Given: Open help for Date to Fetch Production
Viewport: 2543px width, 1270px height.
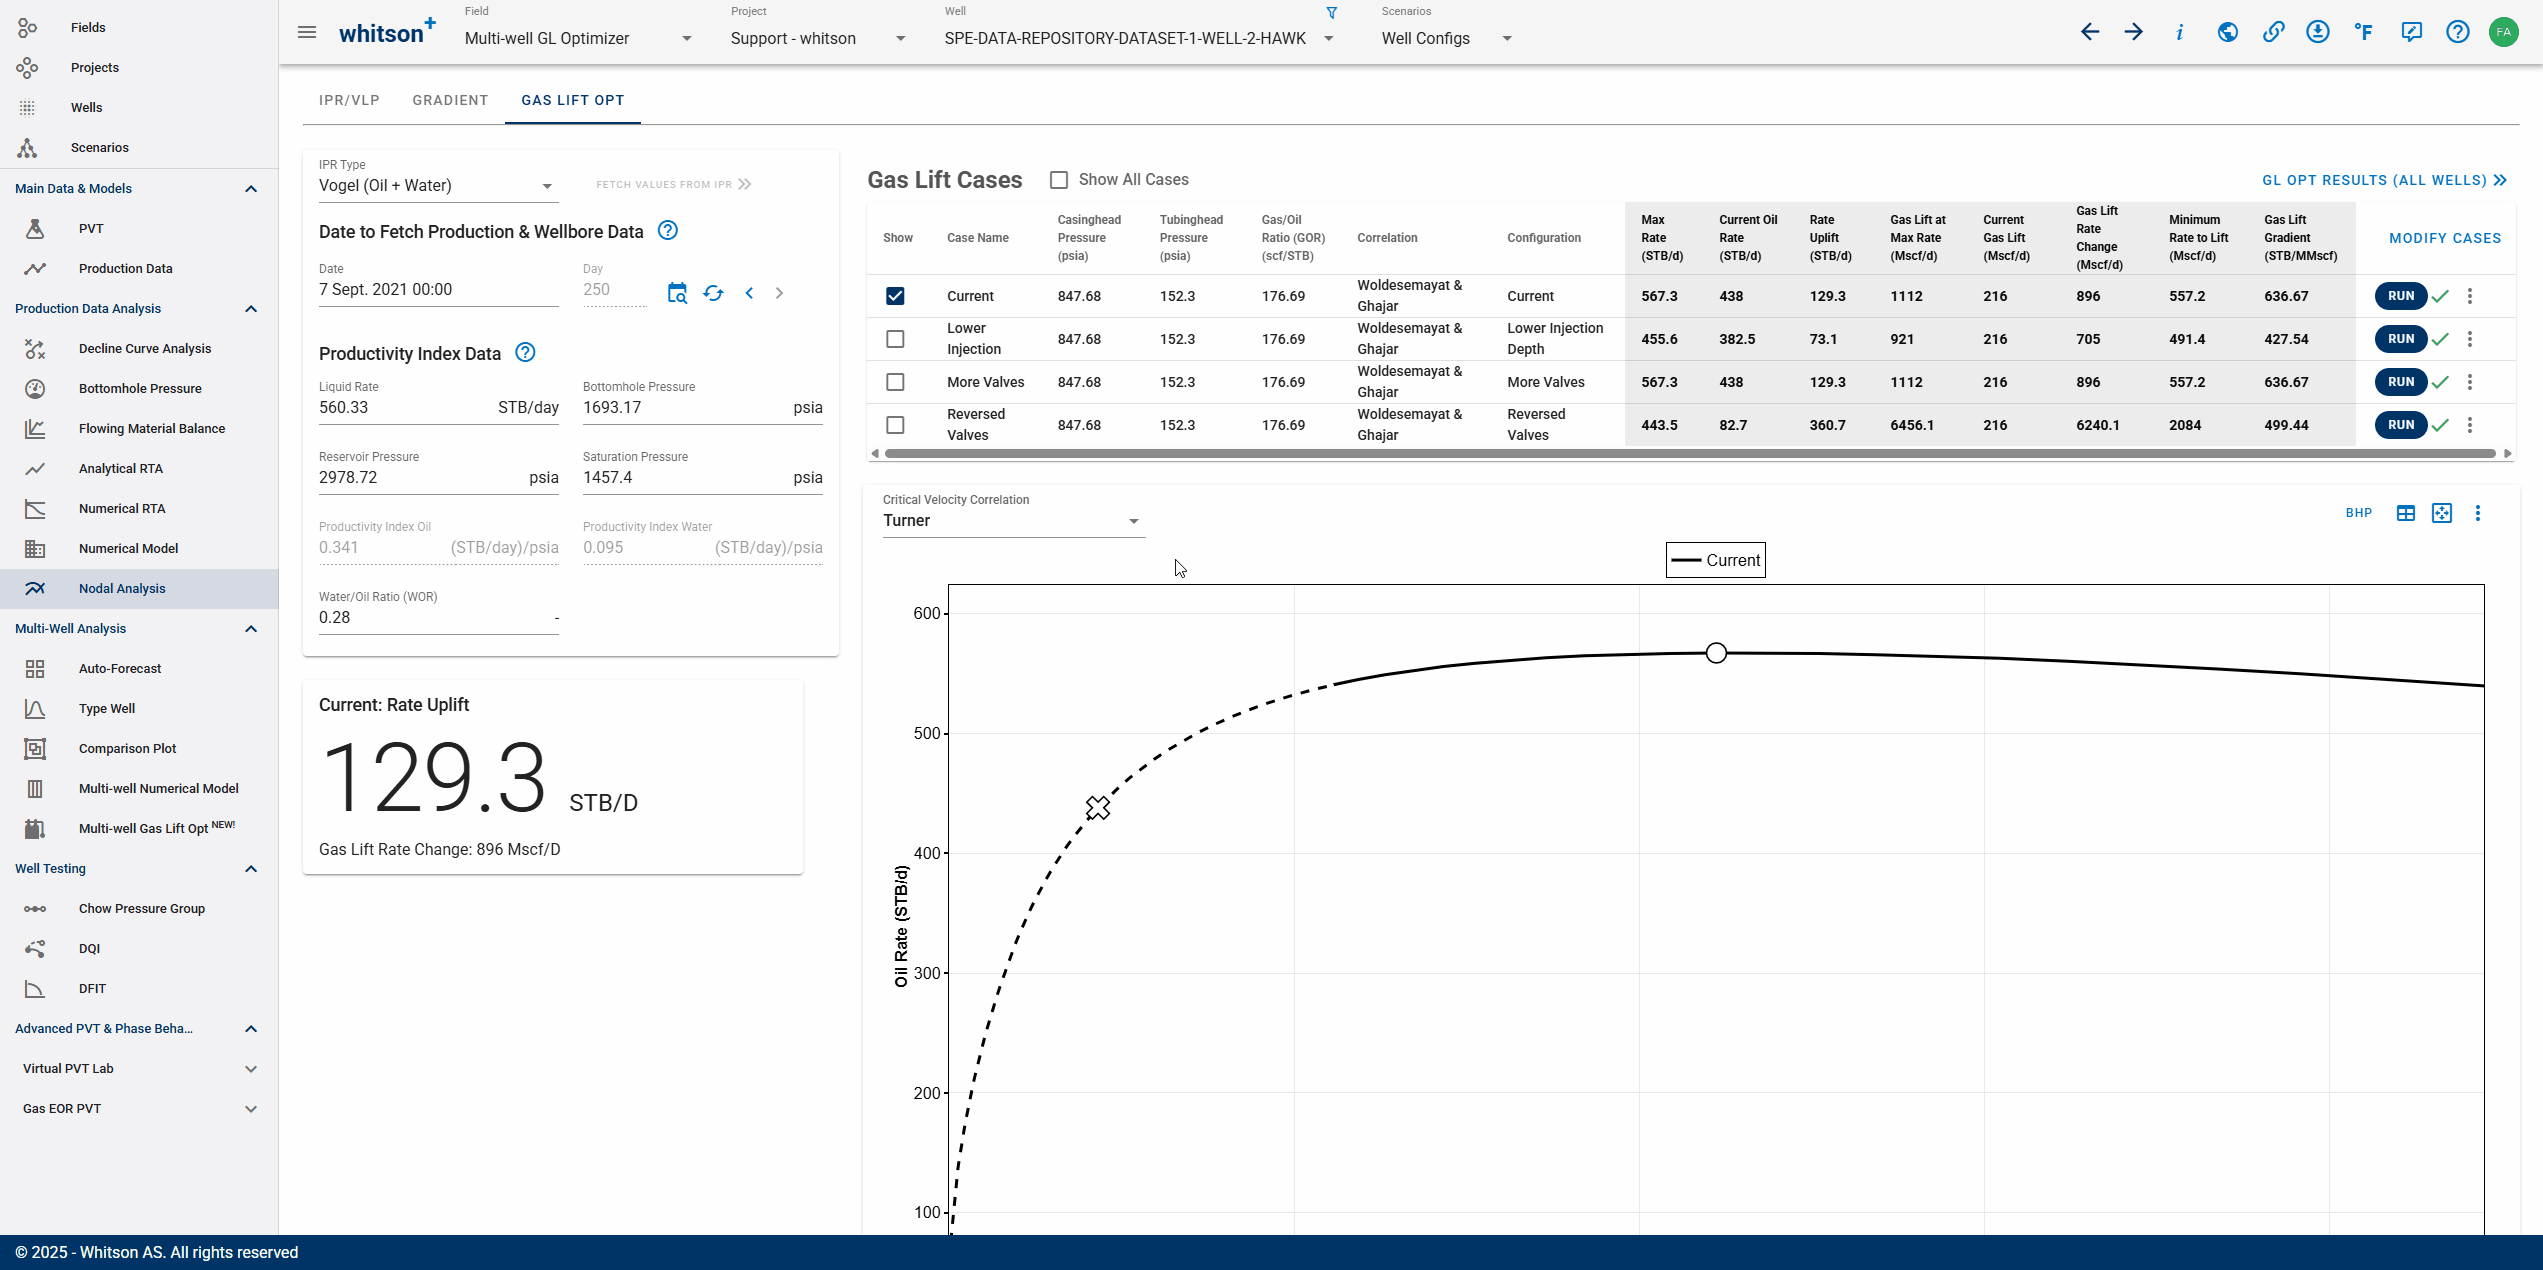Looking at the screenshot, I should [x=668, y=231].
